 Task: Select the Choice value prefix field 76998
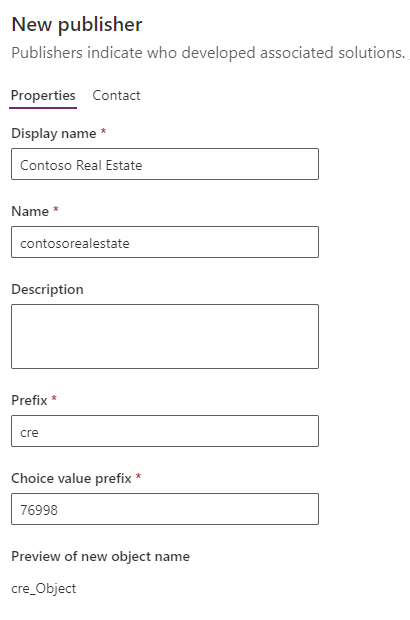[x=165, y=509]
